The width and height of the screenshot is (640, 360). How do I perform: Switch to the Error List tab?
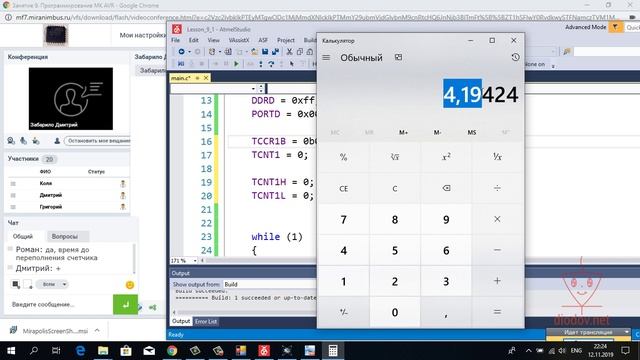(206, 322)
